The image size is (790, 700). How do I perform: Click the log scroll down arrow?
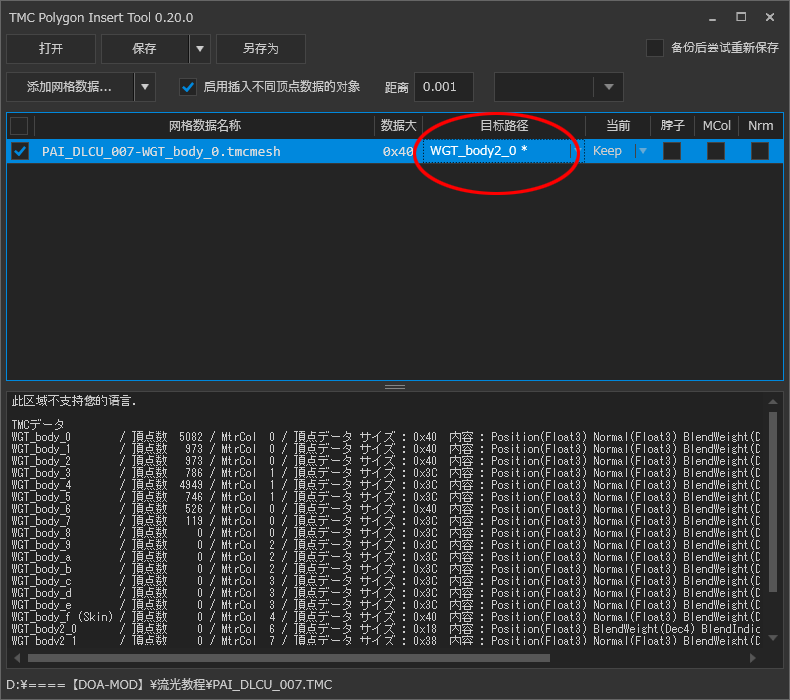click(x=773, y=638)
